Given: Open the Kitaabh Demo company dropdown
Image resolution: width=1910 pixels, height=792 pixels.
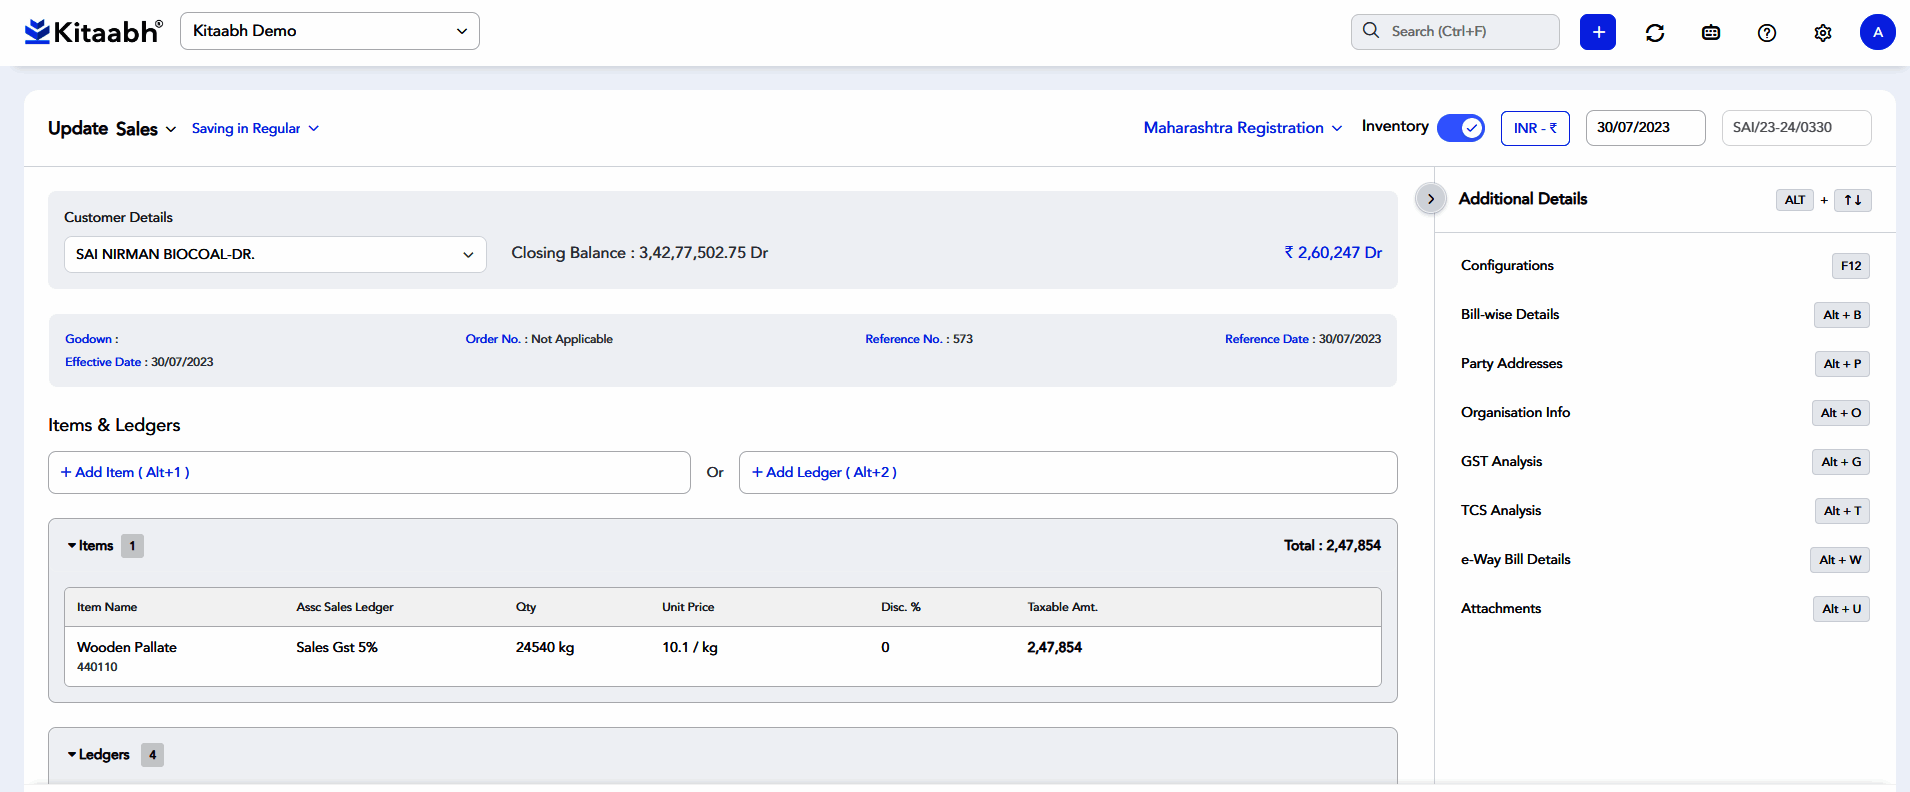Looking at the screenshot, I should pos(329,31).
